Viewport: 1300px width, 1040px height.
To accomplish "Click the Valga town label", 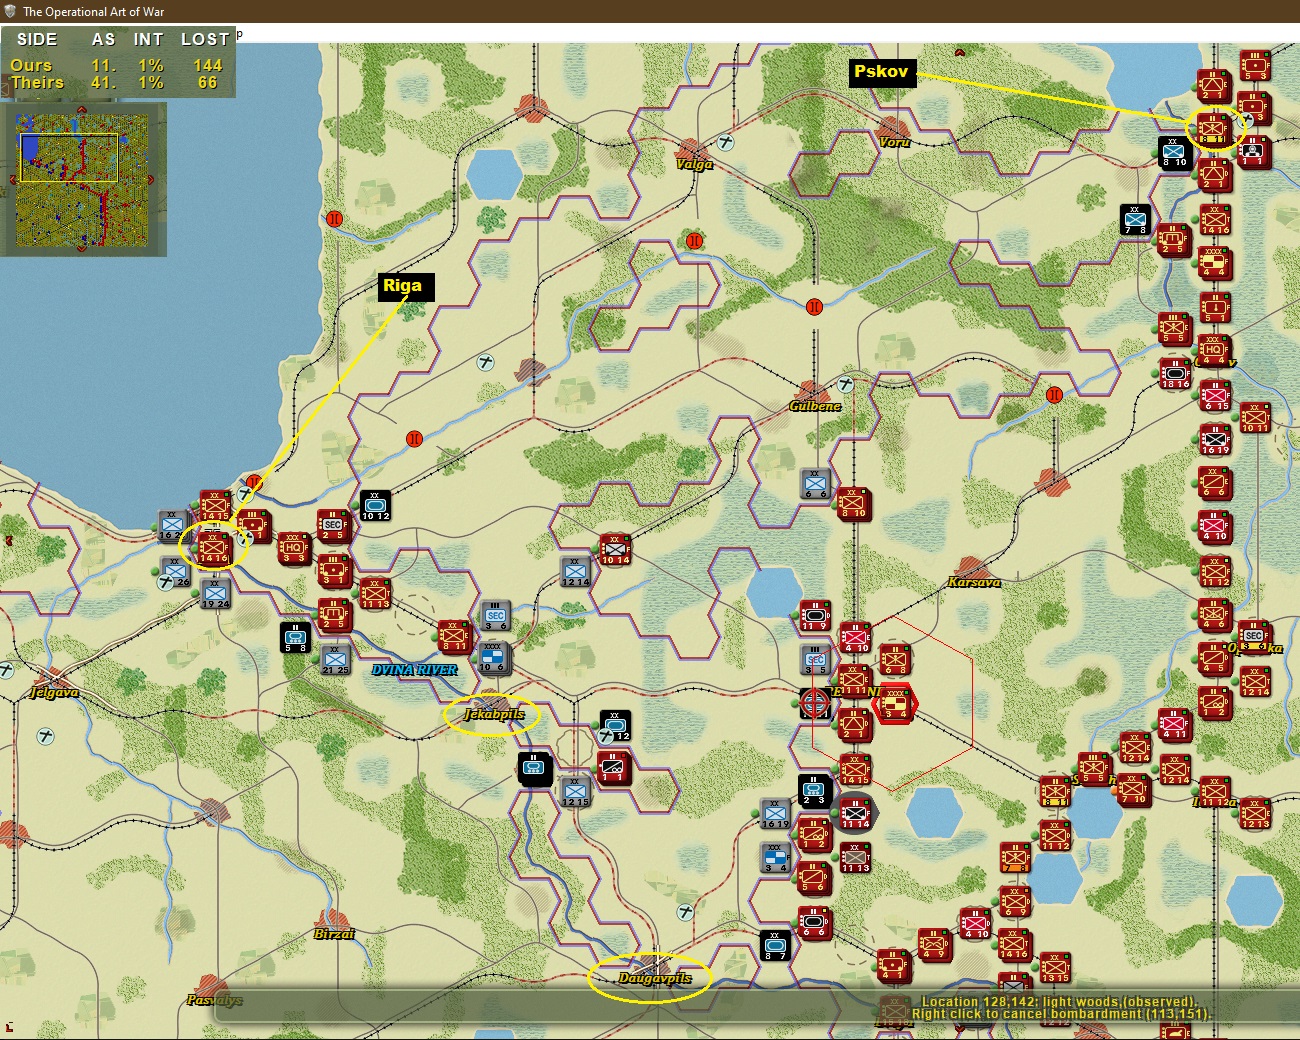I will click(694, 164).
